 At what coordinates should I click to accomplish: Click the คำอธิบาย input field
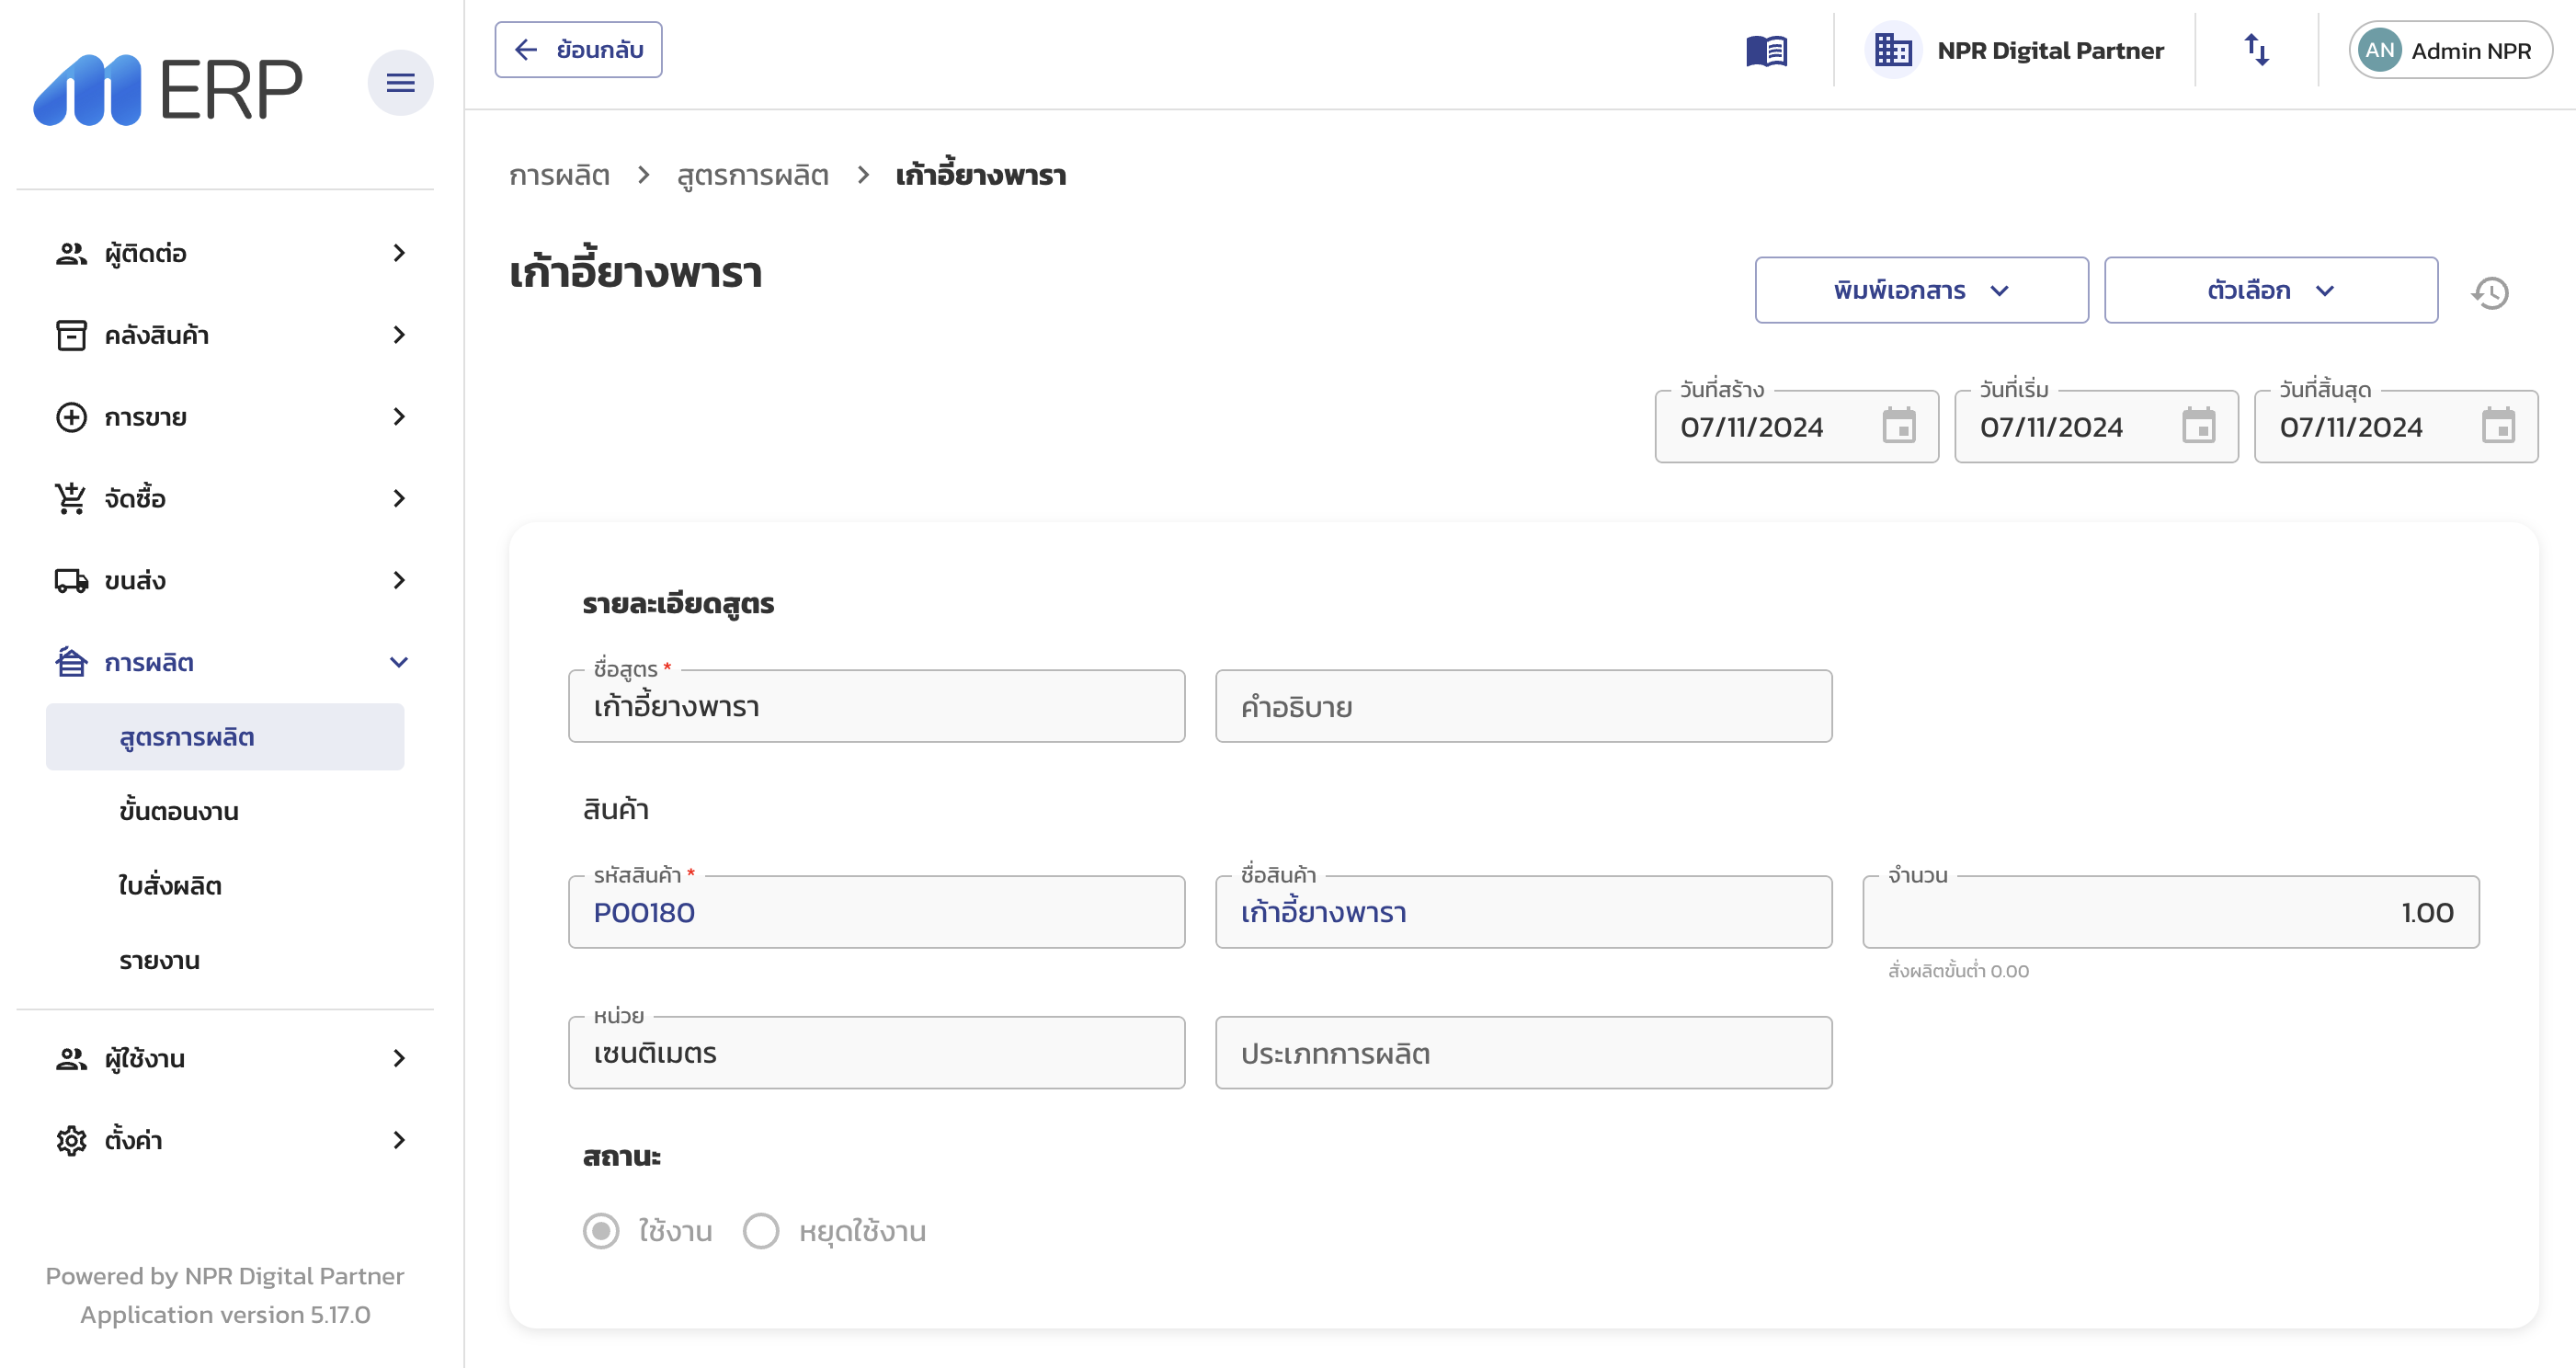pos(1522,707)
